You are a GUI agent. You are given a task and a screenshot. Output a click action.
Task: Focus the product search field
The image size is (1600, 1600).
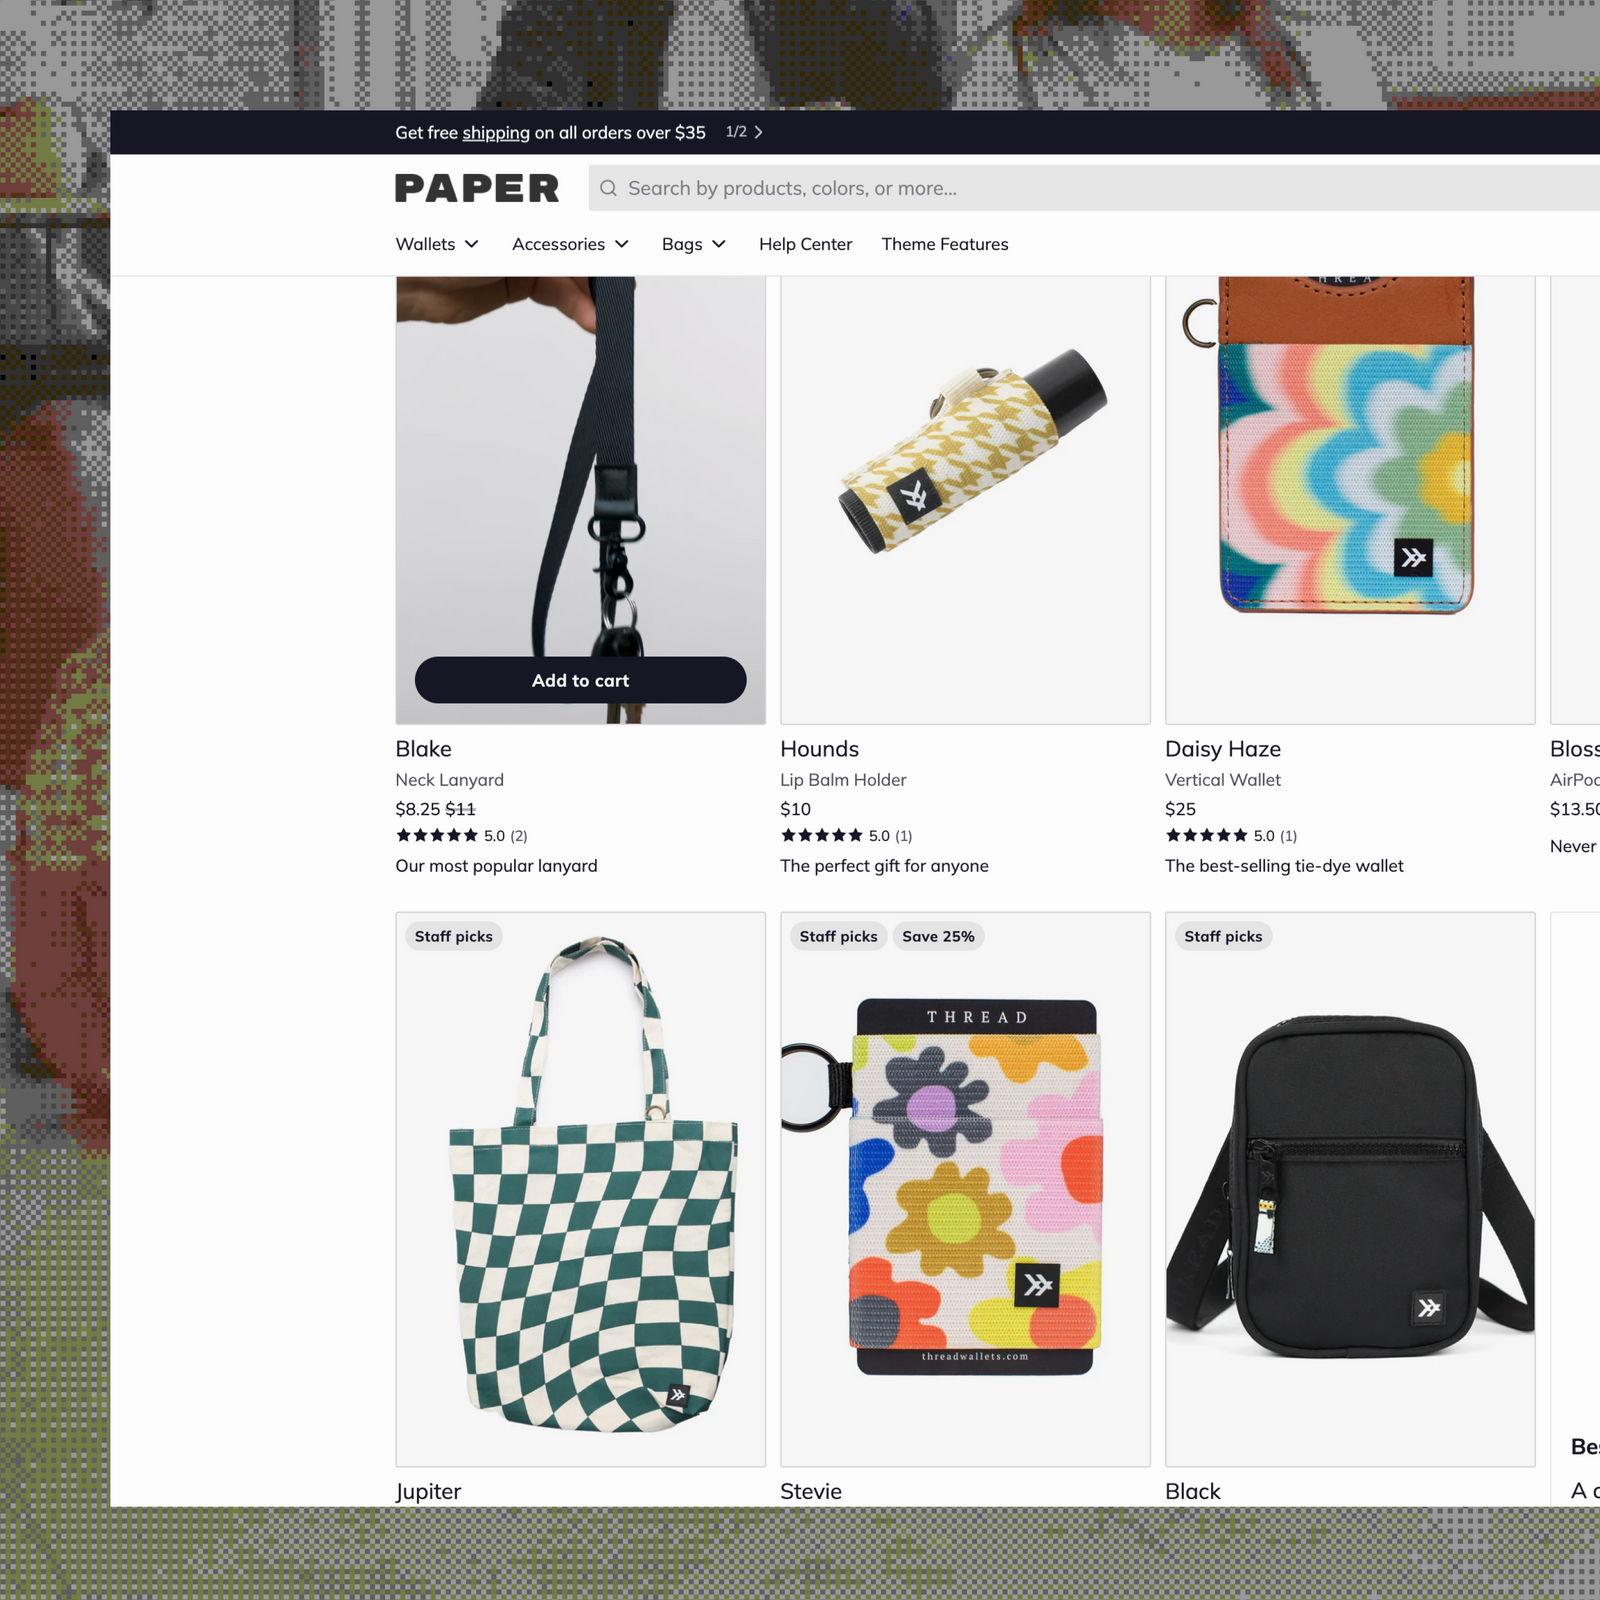coord(1094,188)
